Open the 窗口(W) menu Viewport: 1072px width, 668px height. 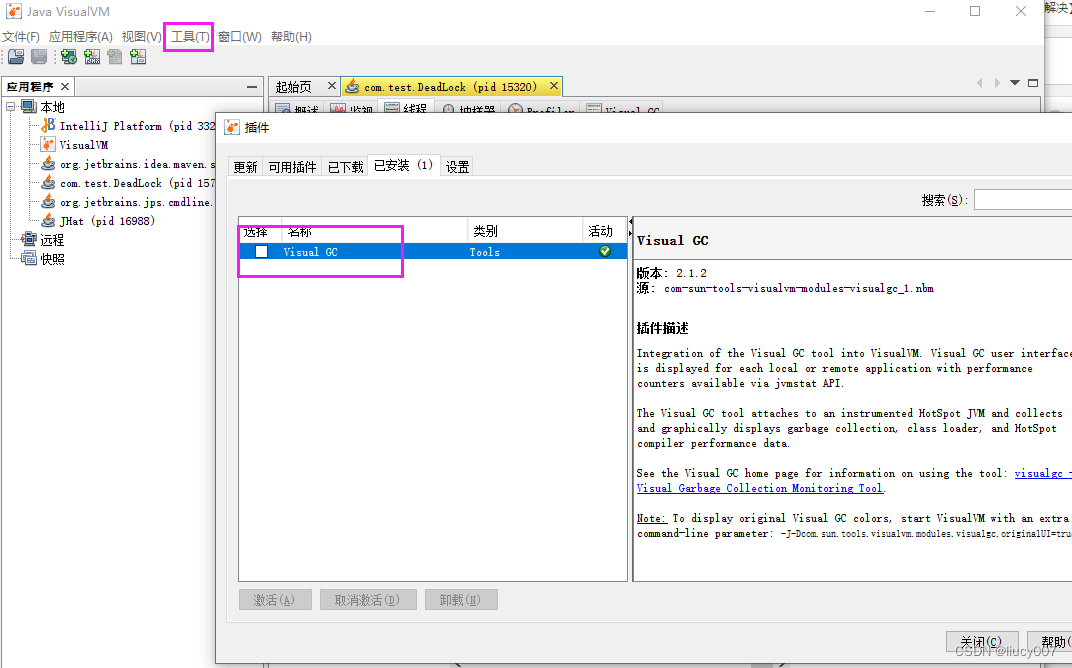coord(240,36)
